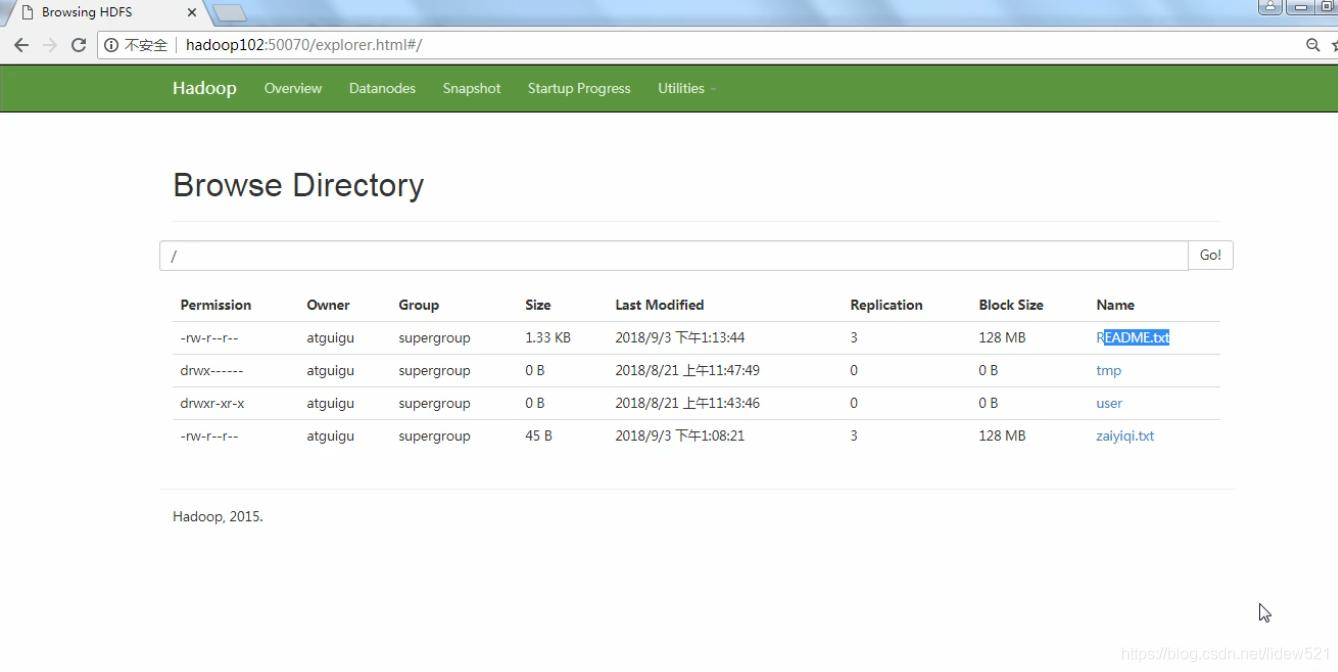Viewport: 1338px width, 672px height.
Task: Click the 2018/8/21 上午11:47:49 timestamp
Action: (x=687, y=370)
